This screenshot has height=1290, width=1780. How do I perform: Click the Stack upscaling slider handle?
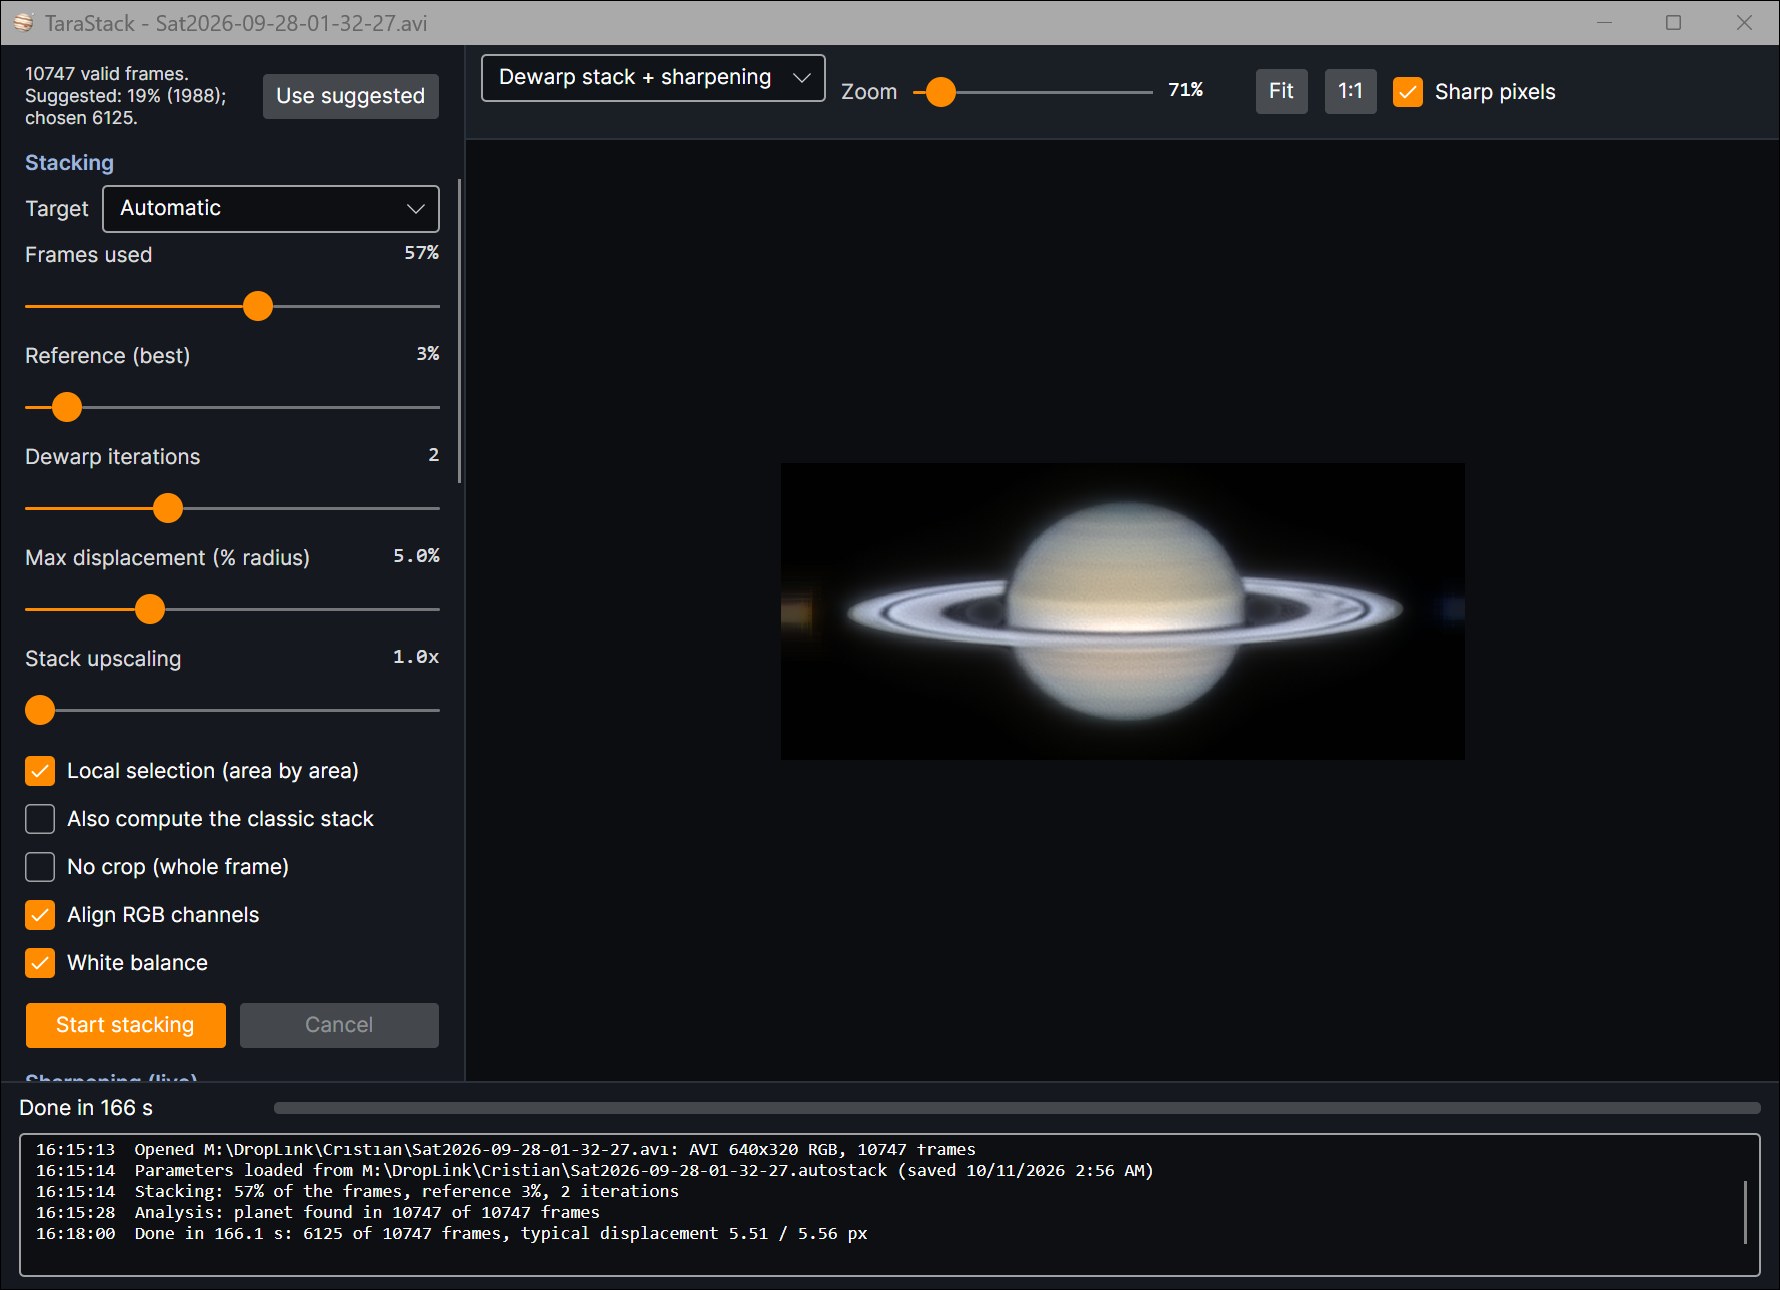point(40,710)
